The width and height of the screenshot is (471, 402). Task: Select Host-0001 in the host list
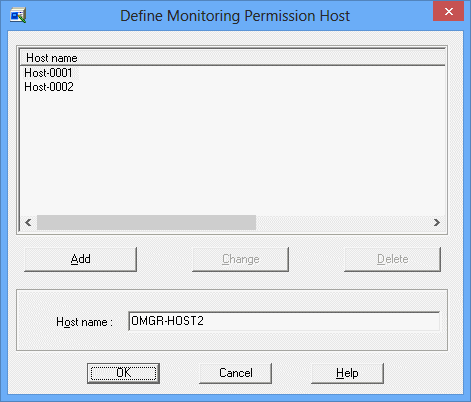point(48,73)
